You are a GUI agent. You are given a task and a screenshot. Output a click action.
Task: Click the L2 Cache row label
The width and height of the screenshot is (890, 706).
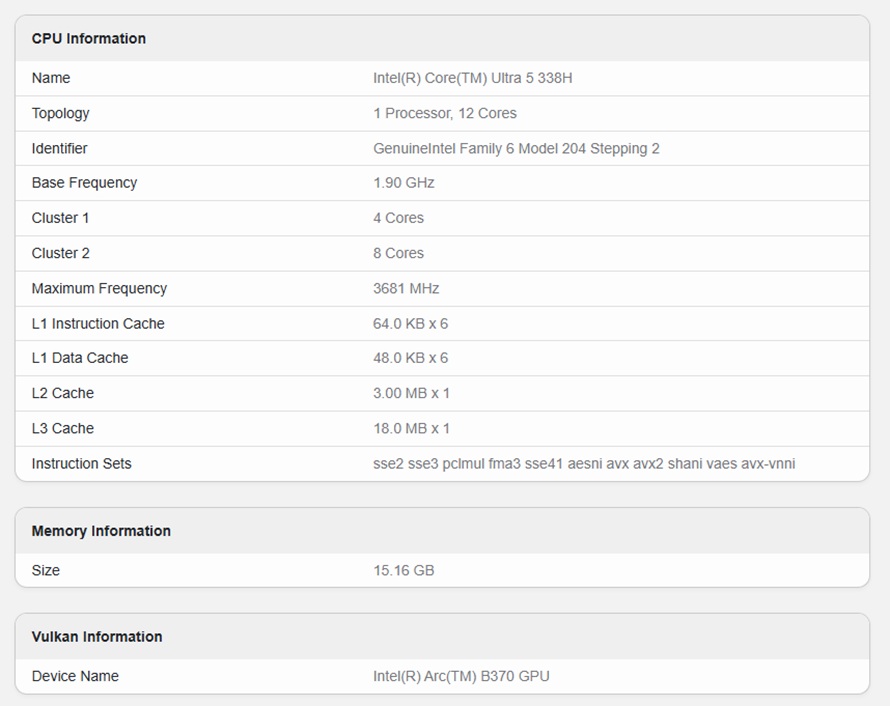pos(60,393)
